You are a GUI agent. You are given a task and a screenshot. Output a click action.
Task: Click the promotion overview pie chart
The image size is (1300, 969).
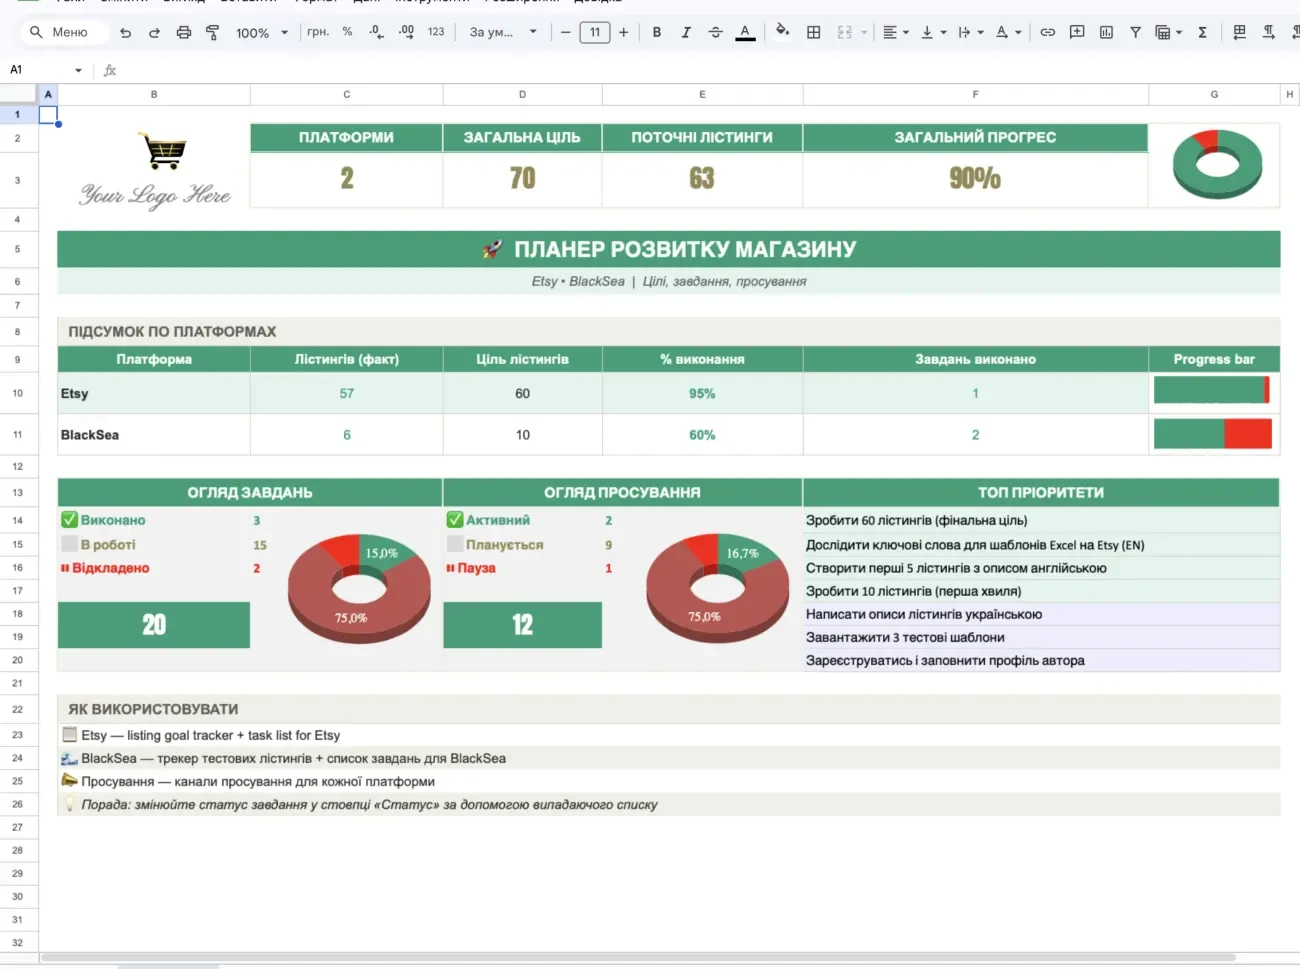click(716, 589)
